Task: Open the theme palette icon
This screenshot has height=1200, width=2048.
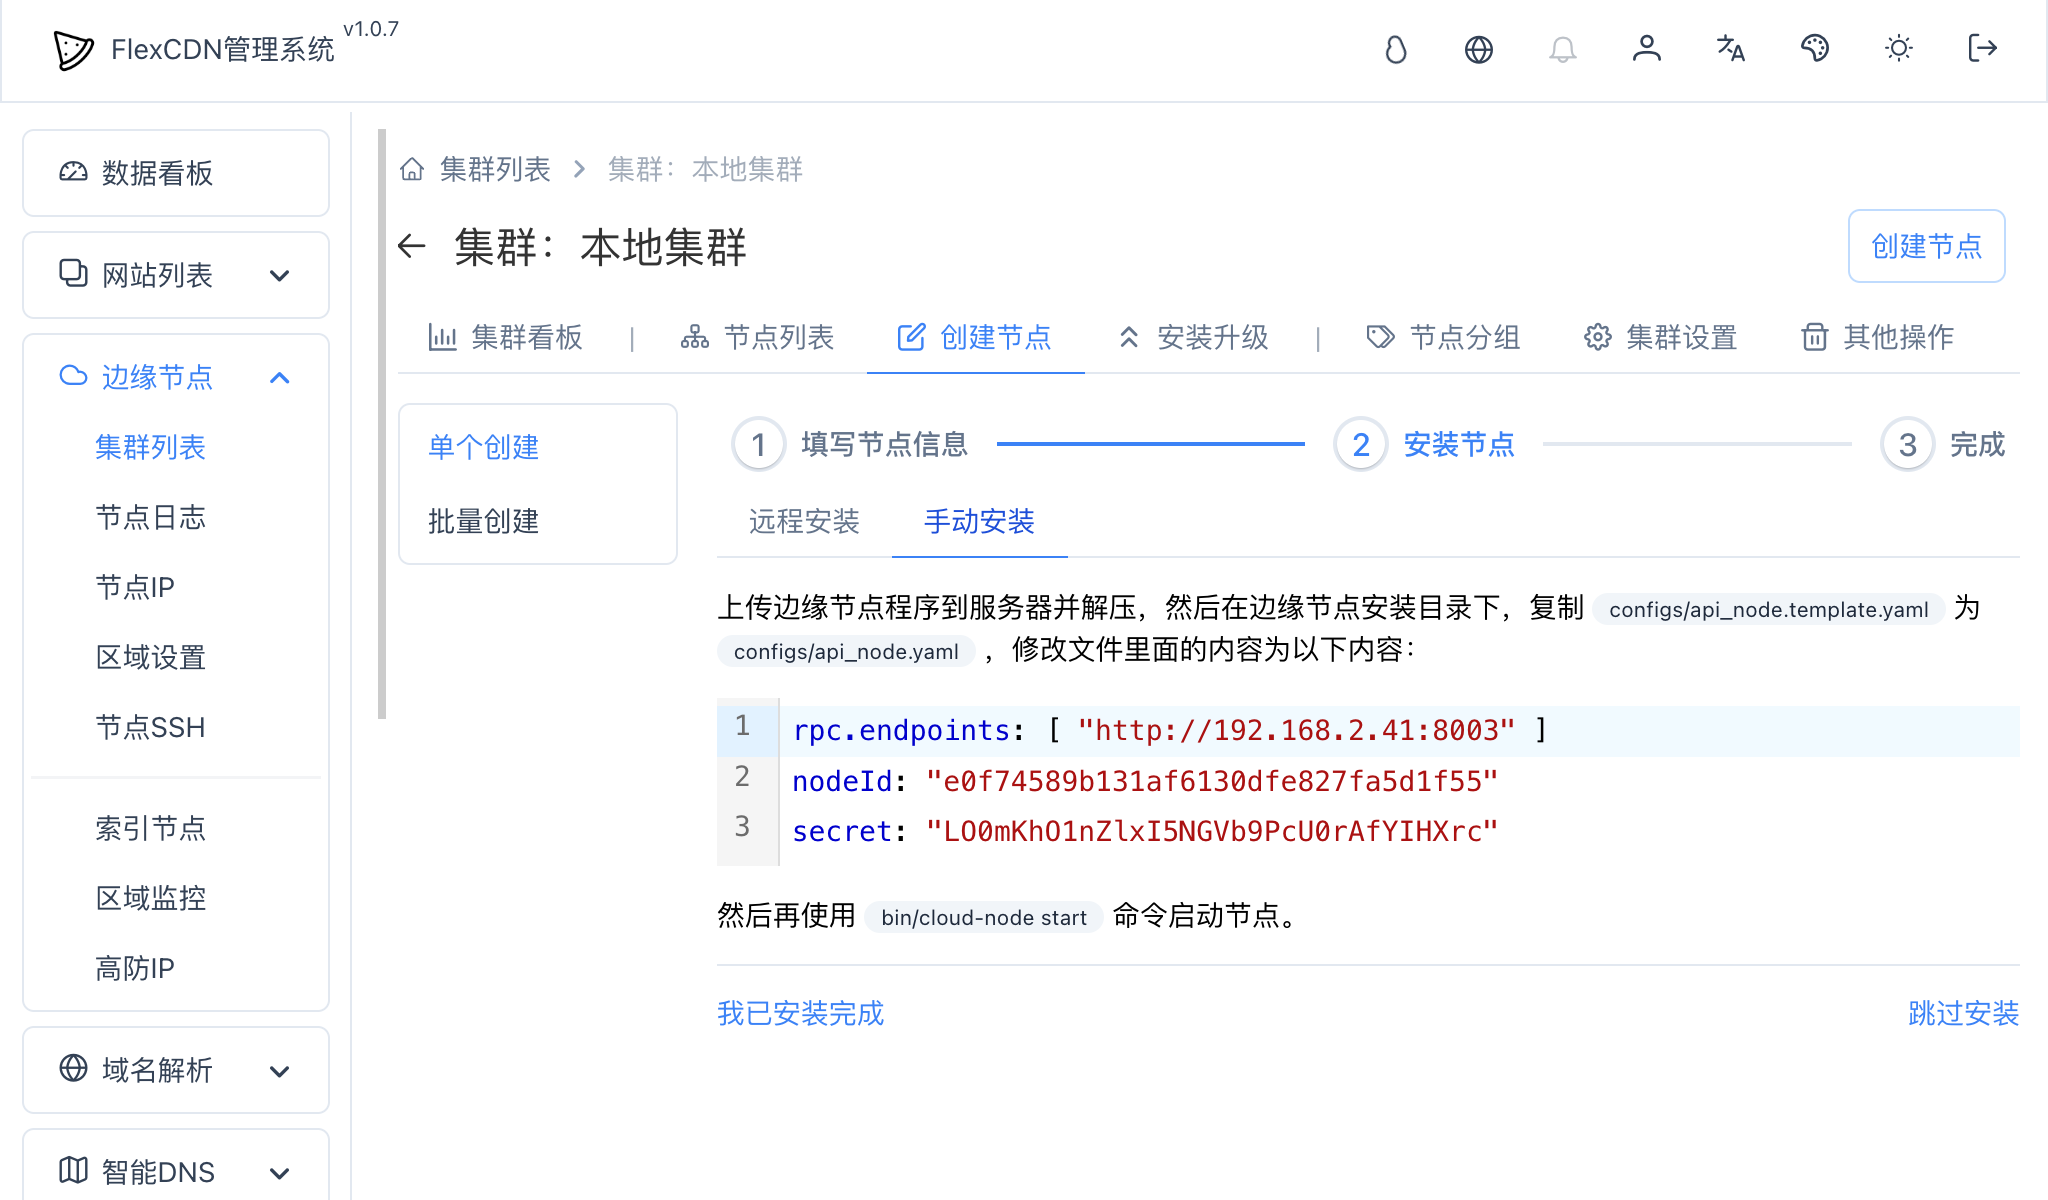Action: click(1815, 49)
